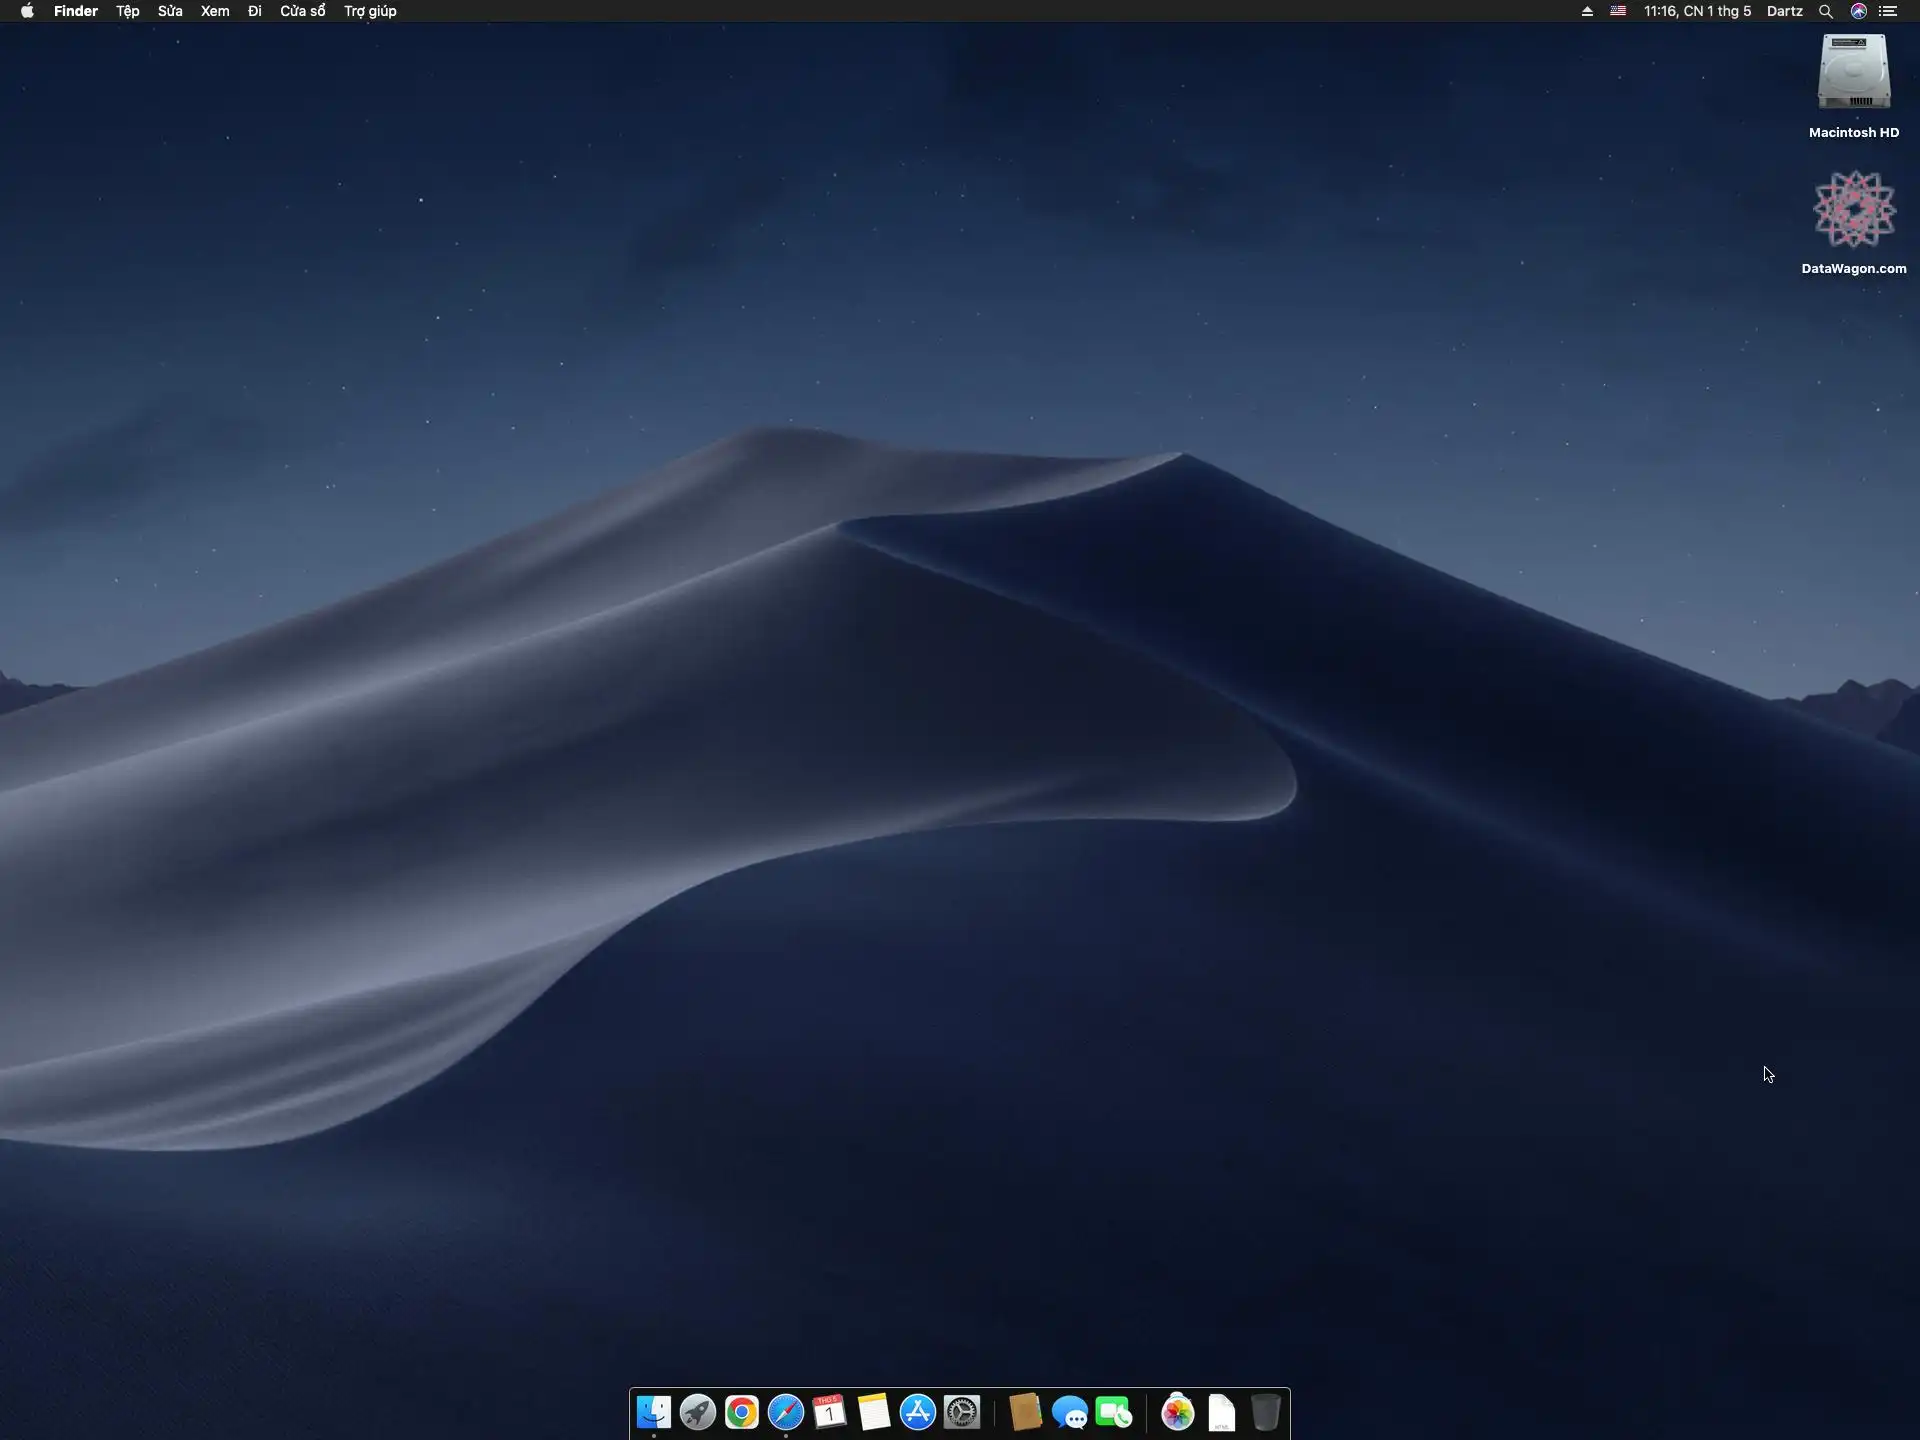Launch FaceTime from the Dock

pos(1114,1412)
